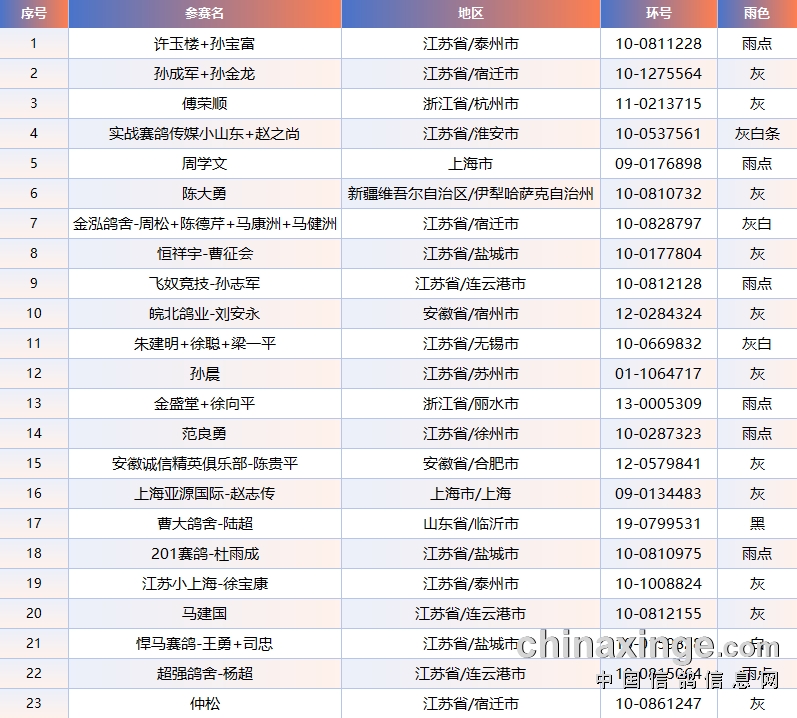
Task: Click the 参赛名 column header
Action: 205,14
